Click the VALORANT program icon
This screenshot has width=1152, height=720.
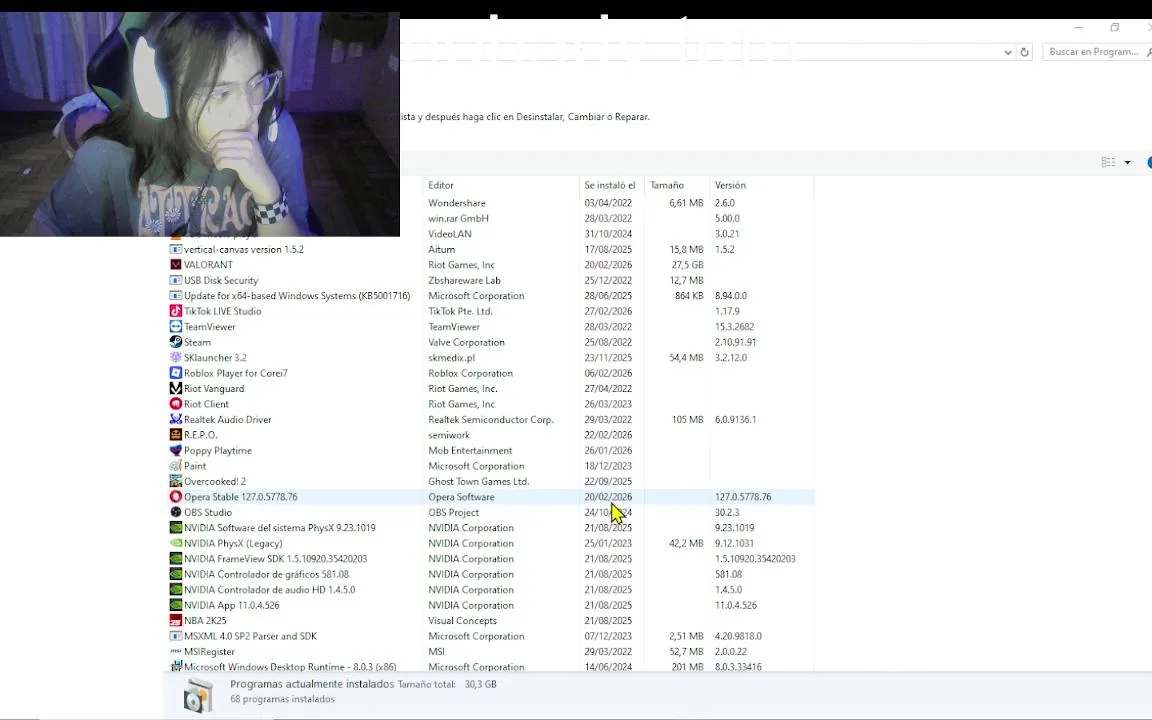[176, 264]
